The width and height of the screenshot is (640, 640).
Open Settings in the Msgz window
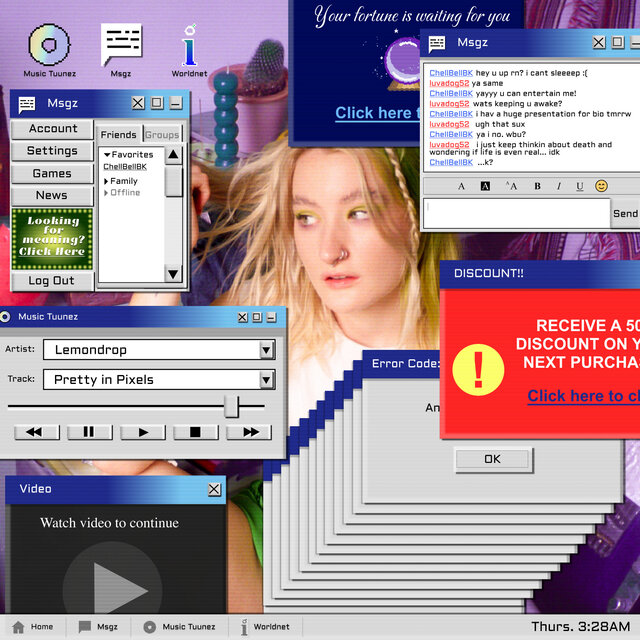click(x=53, y=151)
